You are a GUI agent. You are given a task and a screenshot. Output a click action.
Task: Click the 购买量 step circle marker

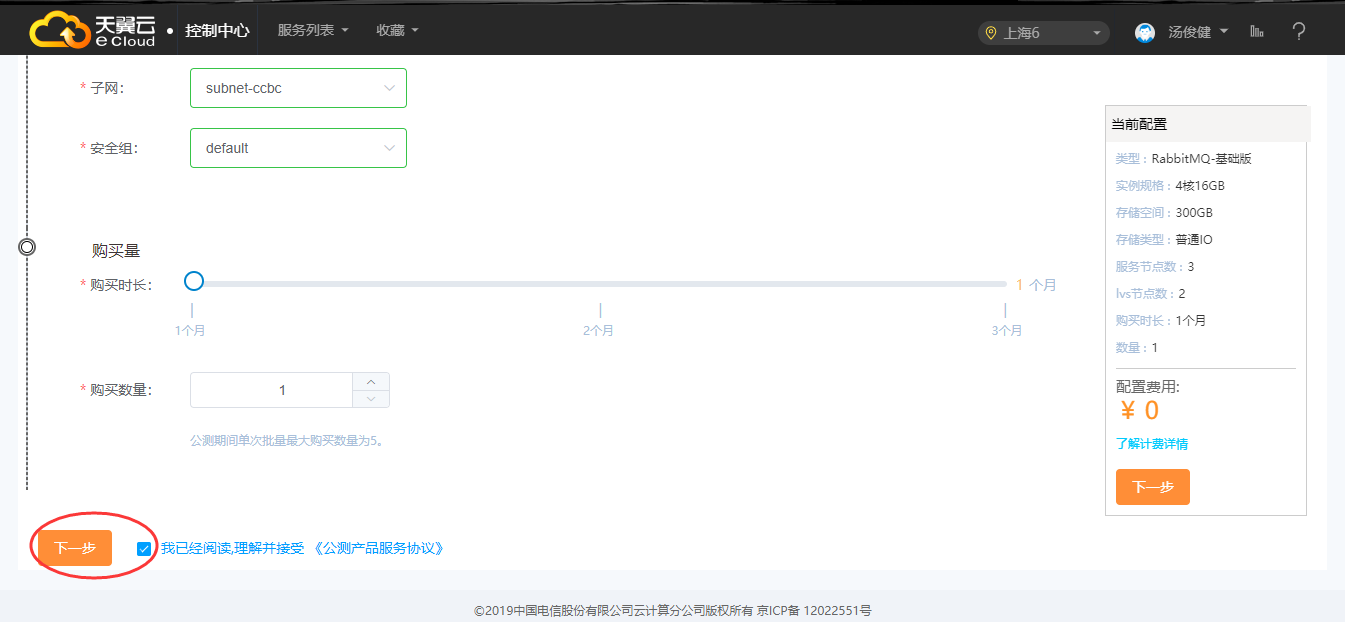point(27,247)
